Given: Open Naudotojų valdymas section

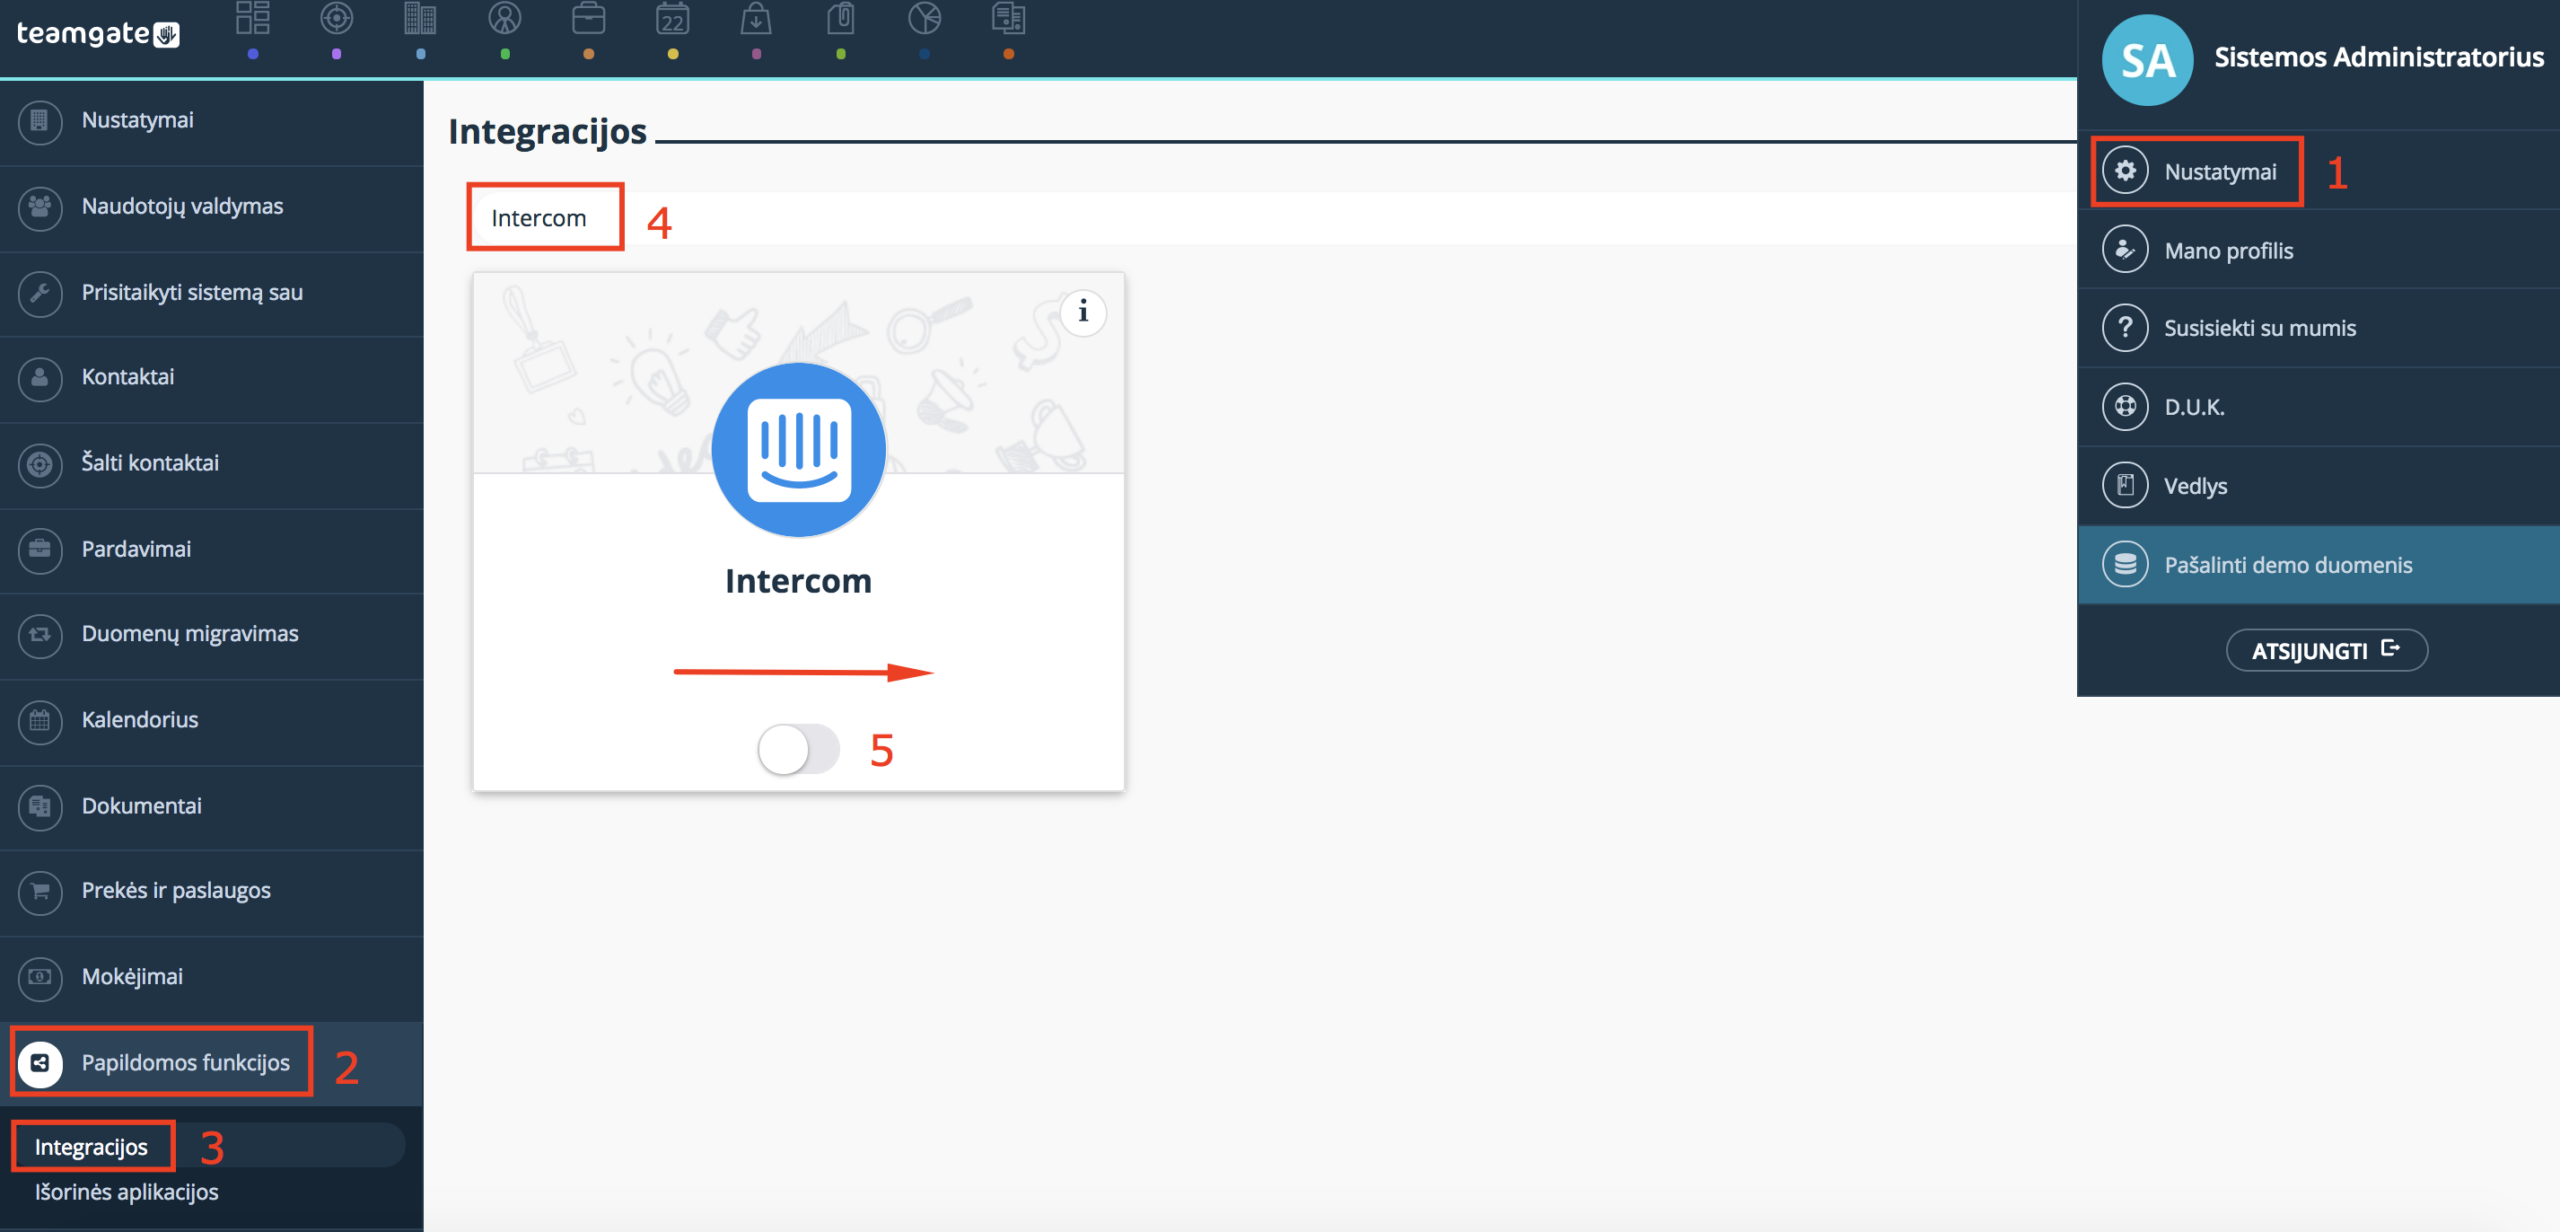Looking at the screenshot, I should 211,207.
